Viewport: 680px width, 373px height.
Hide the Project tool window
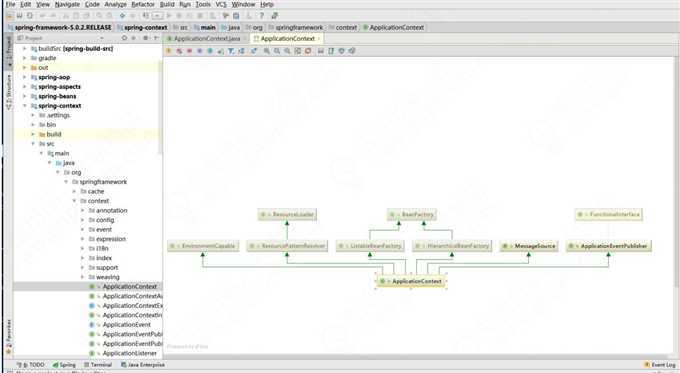point(156,38)
